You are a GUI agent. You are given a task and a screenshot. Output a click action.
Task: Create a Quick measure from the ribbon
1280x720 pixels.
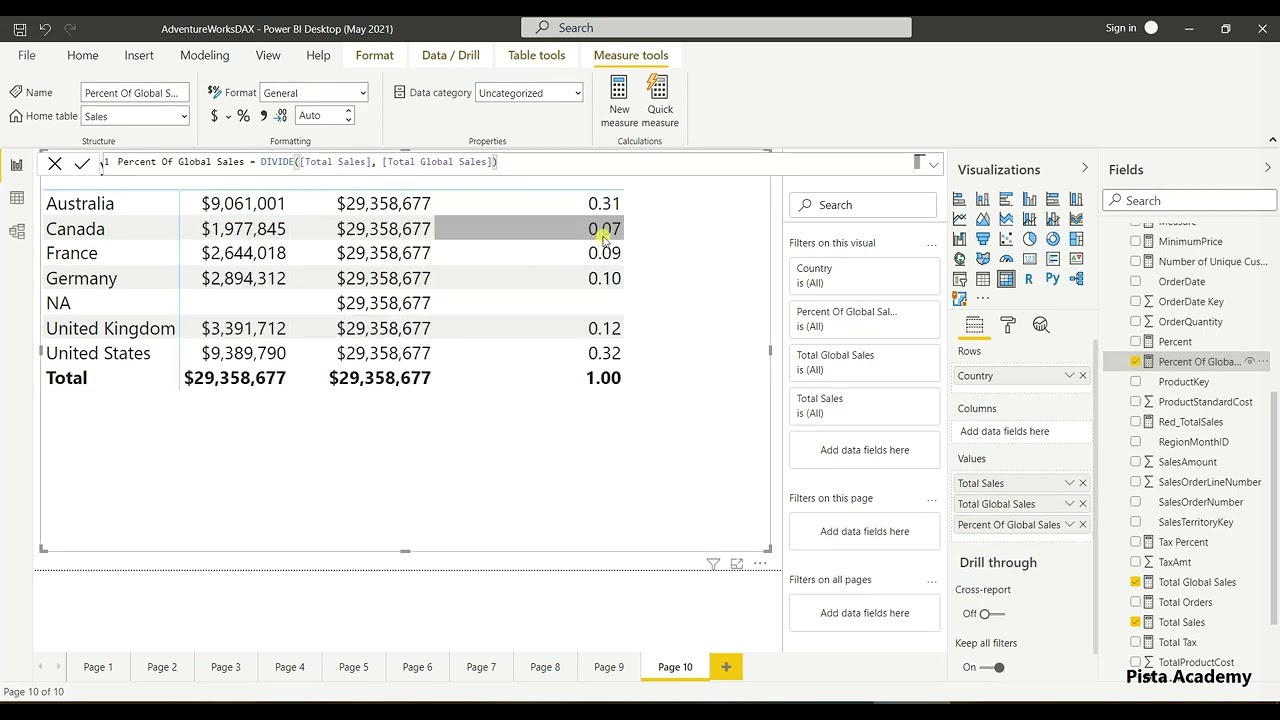(660, 101)
